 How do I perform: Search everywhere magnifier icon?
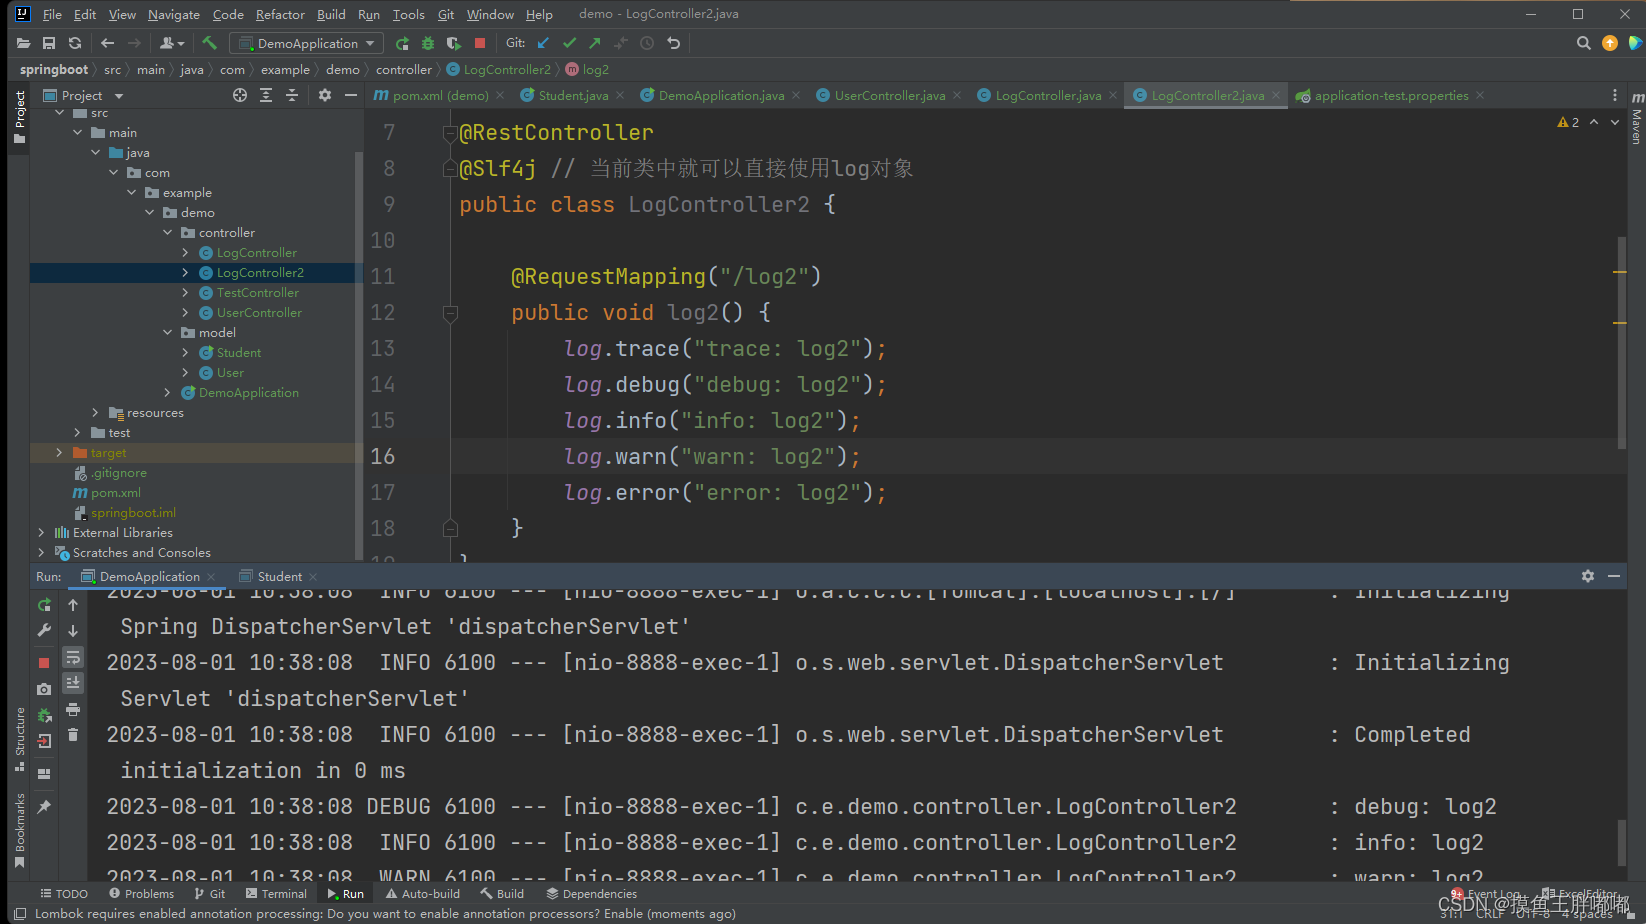(x=1583, y=43)
